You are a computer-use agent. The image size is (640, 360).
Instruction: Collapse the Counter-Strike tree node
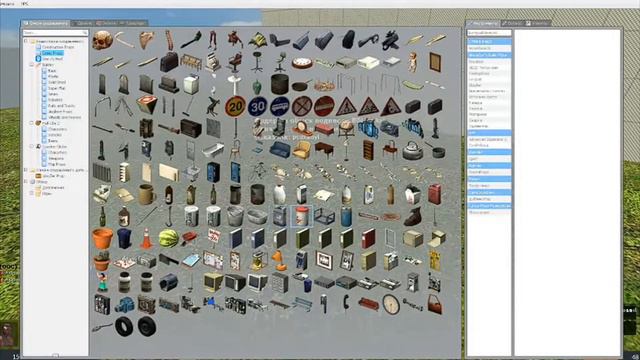pos(32,146)
